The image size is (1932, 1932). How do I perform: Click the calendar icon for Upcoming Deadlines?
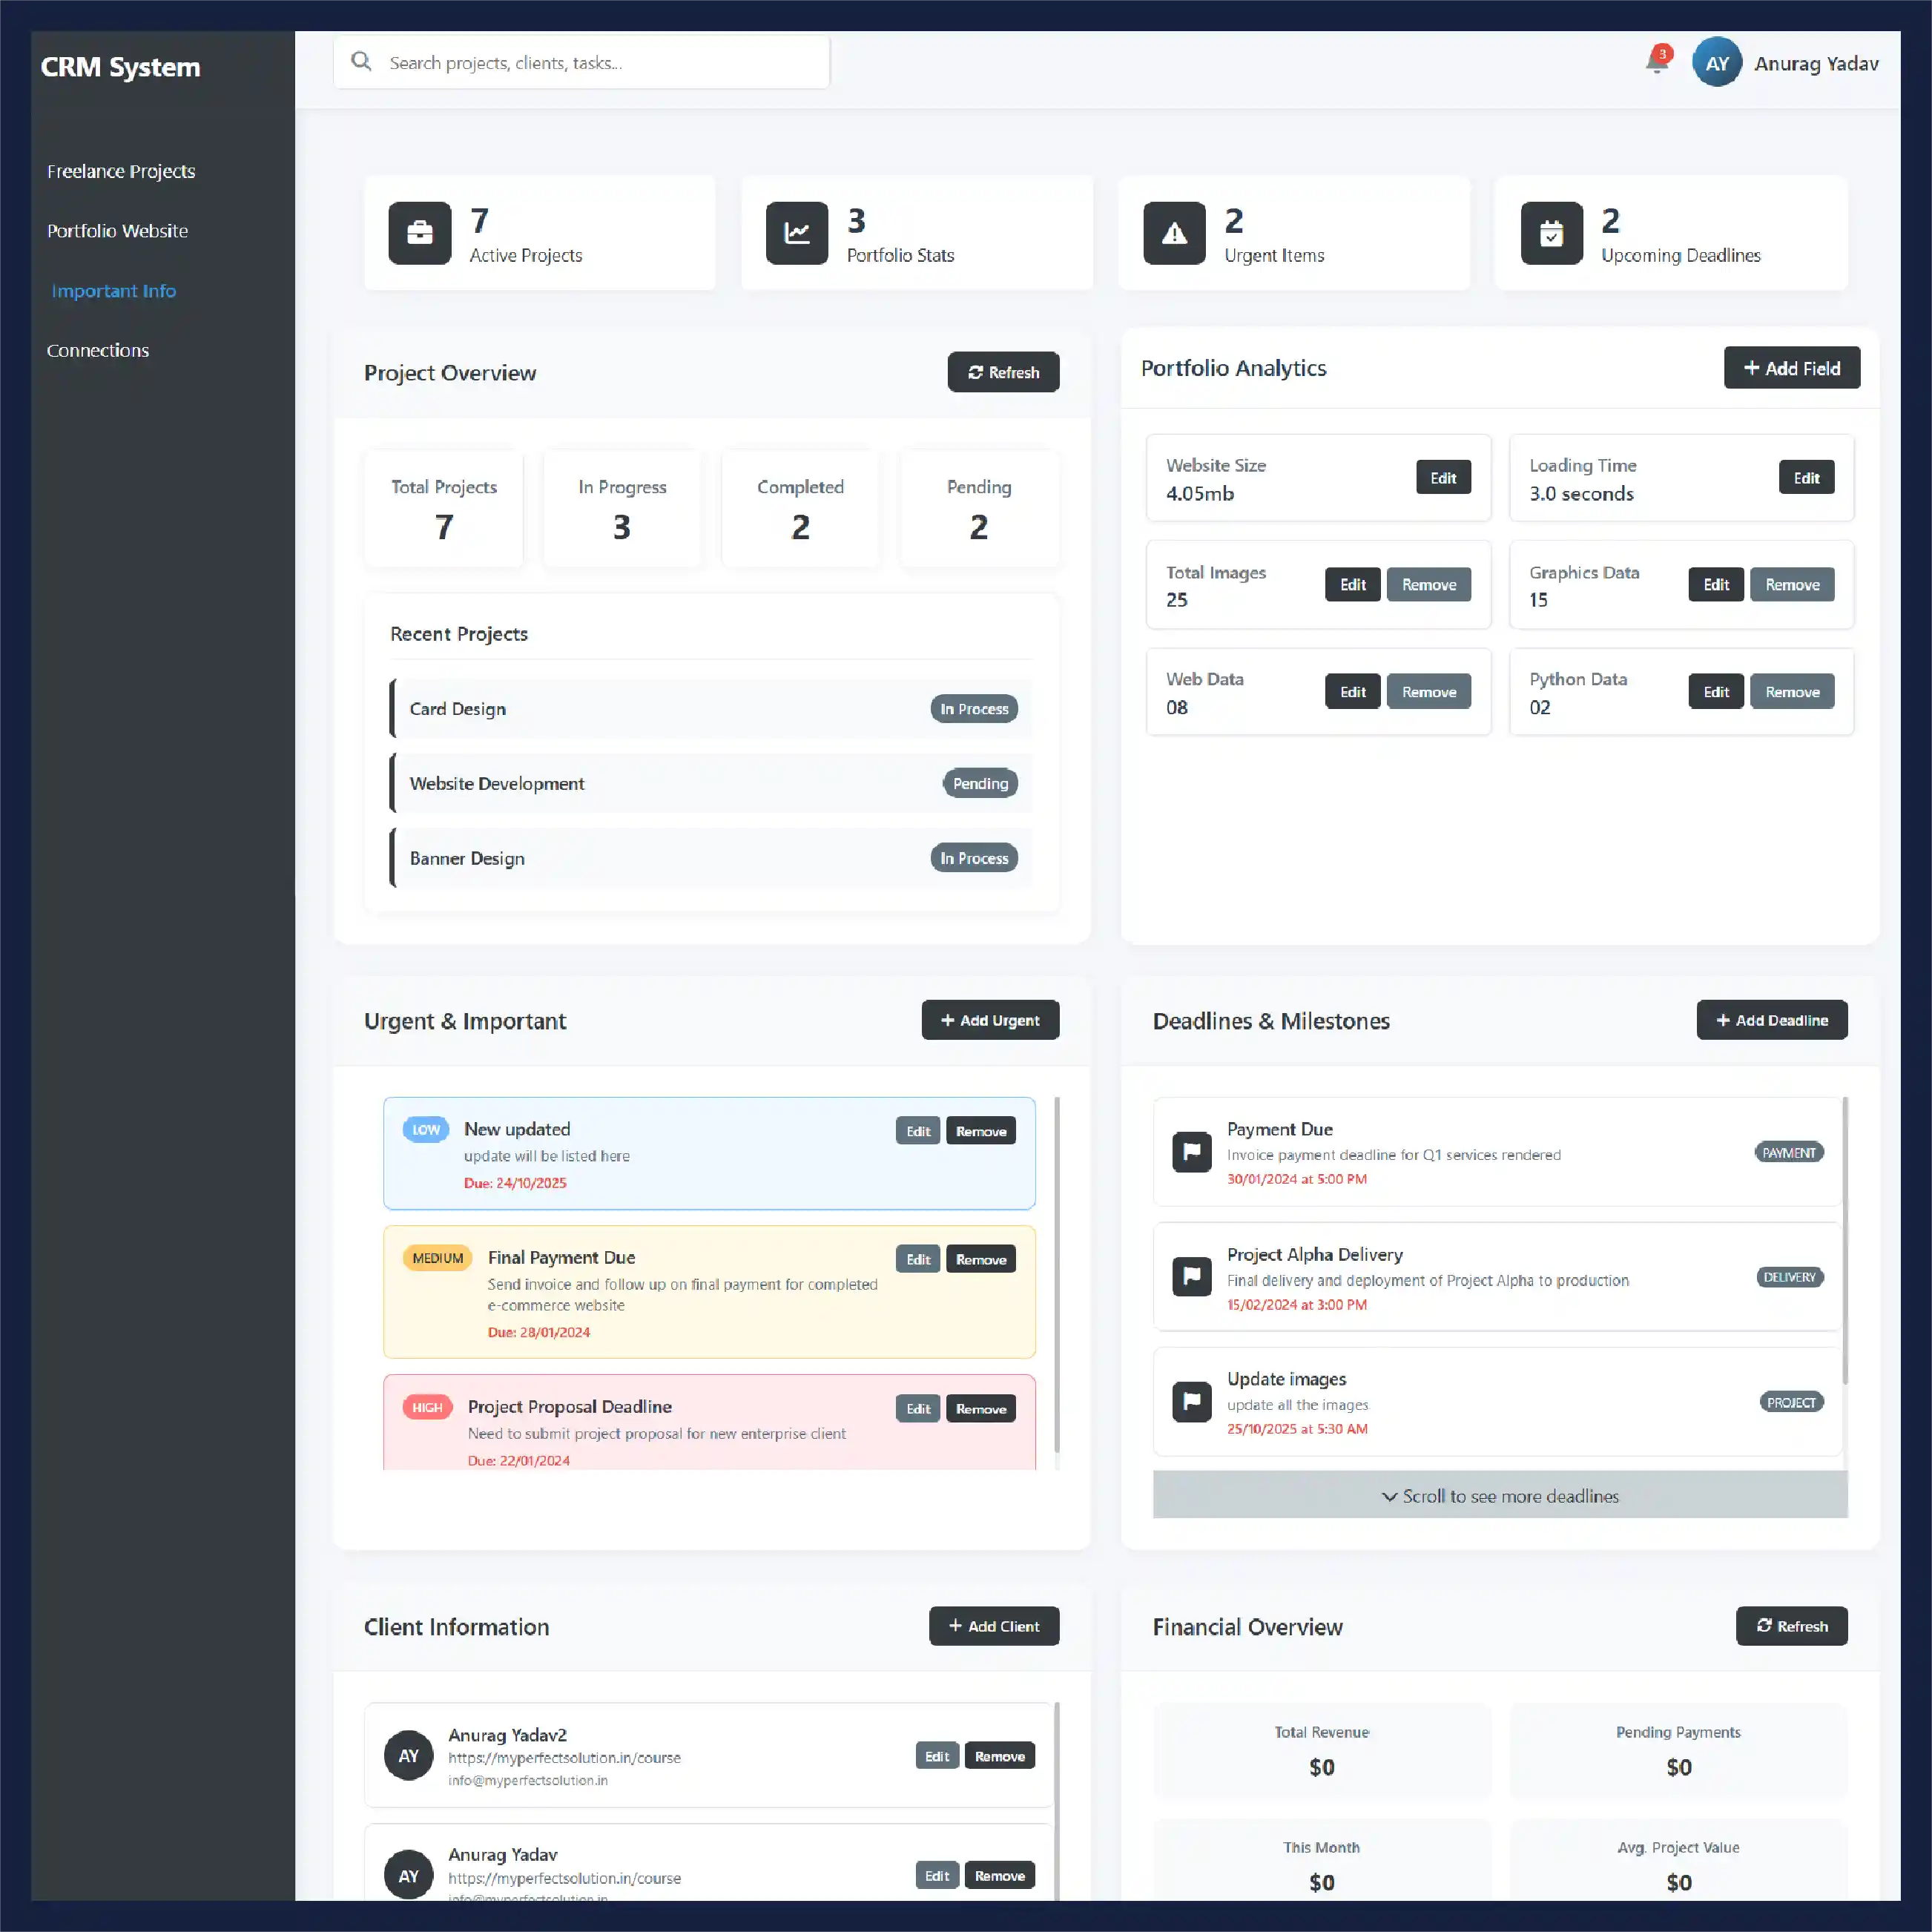(x=1551, y=233)
